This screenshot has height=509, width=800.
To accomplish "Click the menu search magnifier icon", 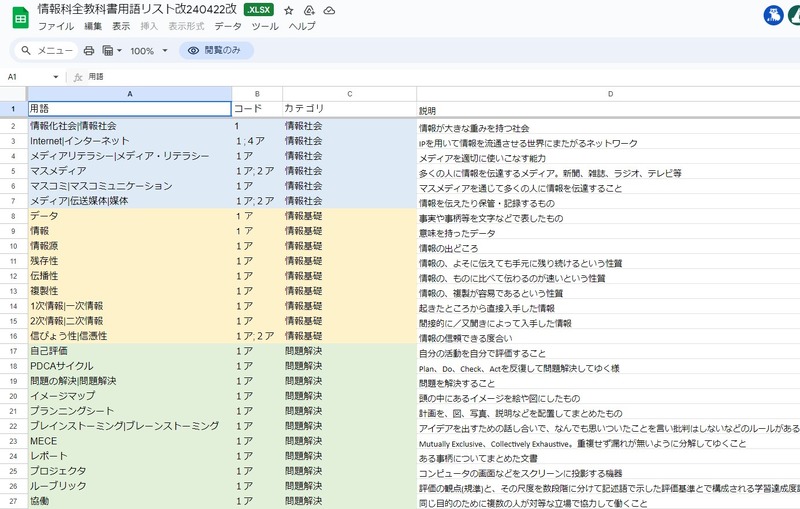I will 26,50.
